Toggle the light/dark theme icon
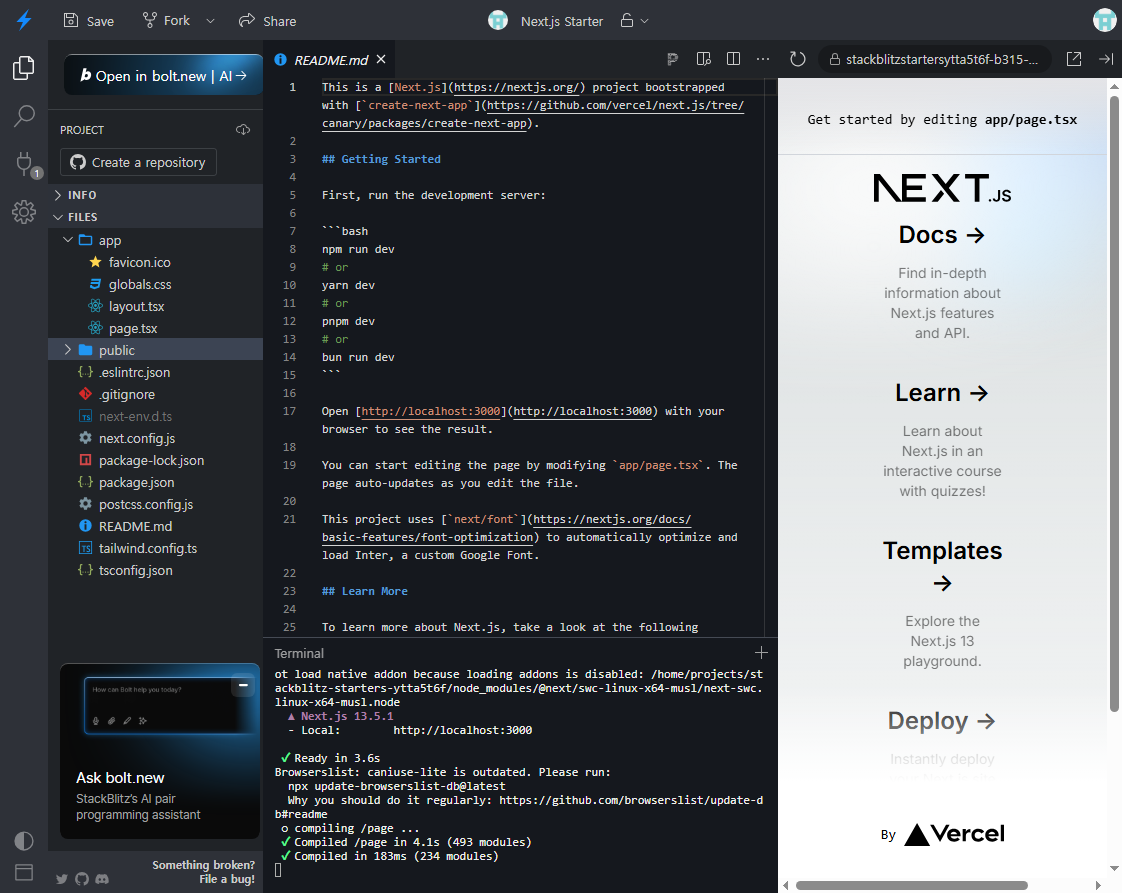 (x=24, y=841)
